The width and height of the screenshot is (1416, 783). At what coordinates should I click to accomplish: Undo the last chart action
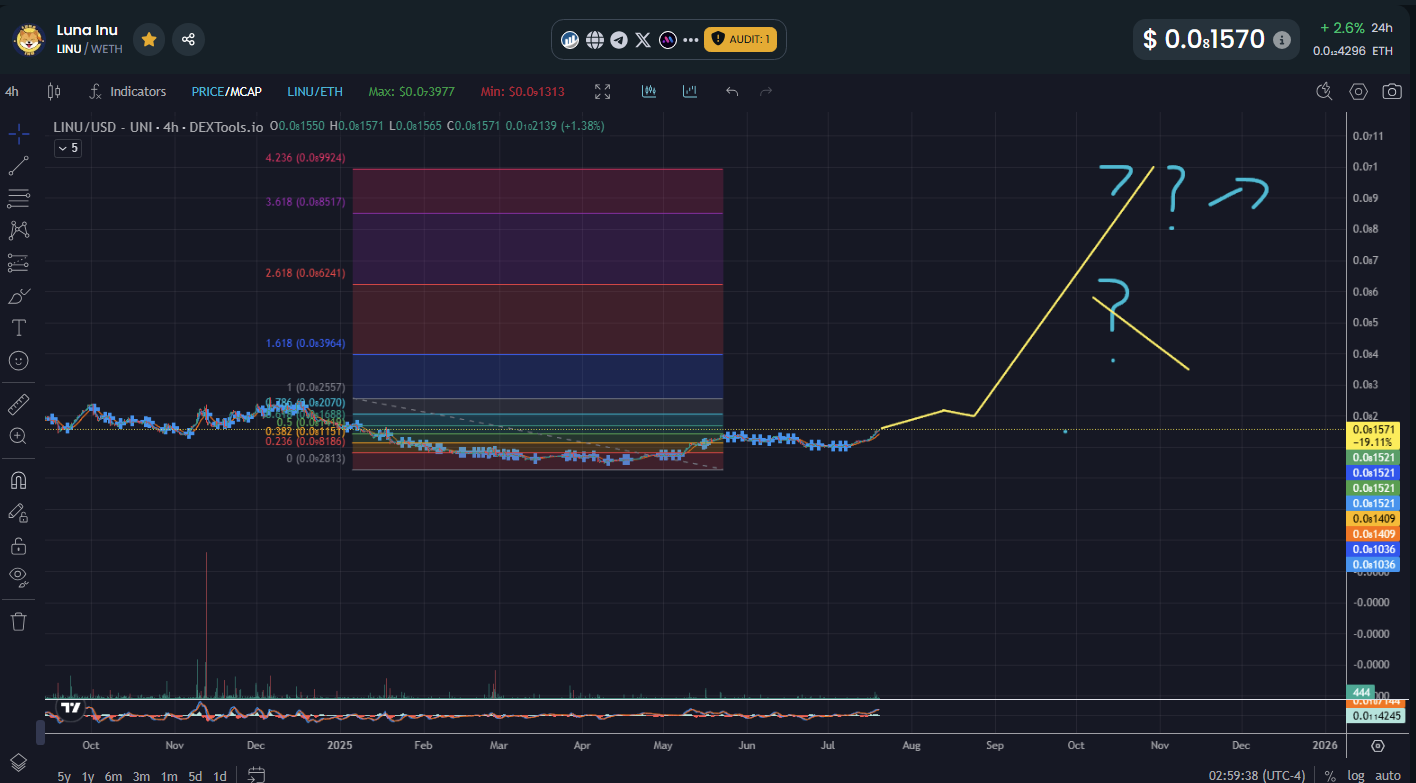732,91
